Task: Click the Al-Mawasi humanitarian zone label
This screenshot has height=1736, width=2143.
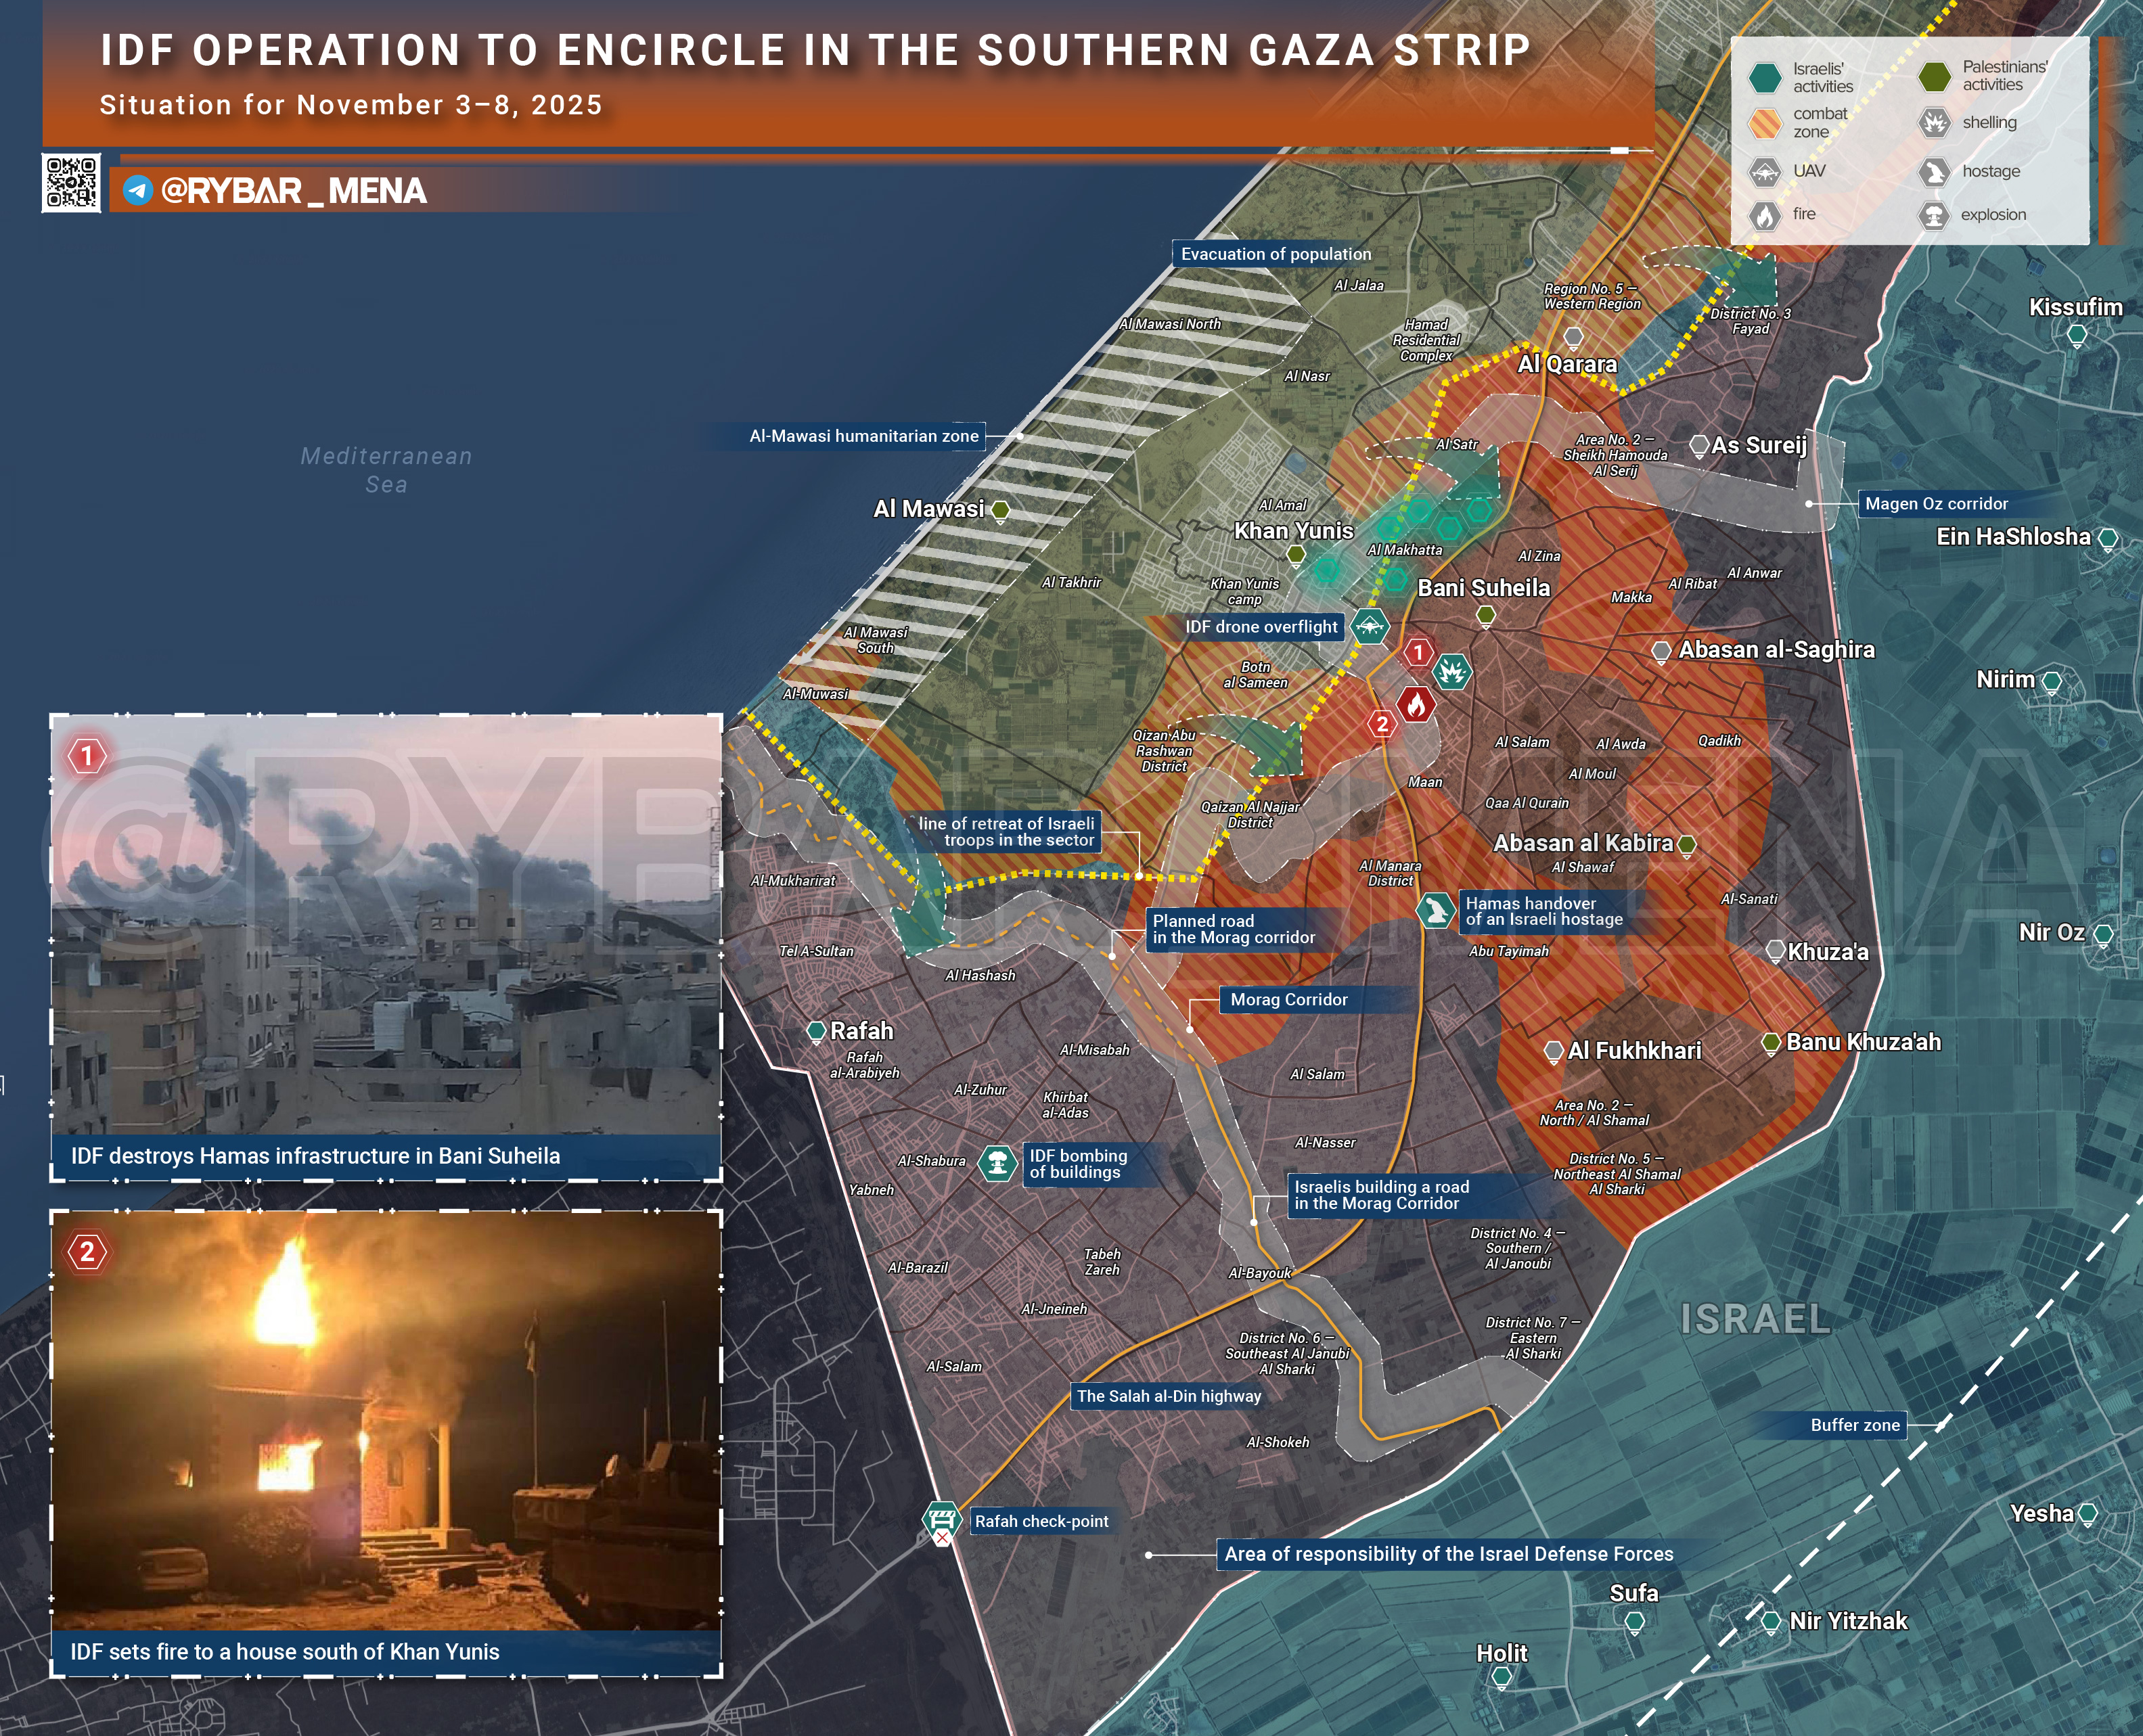Action: coord(864,436)
